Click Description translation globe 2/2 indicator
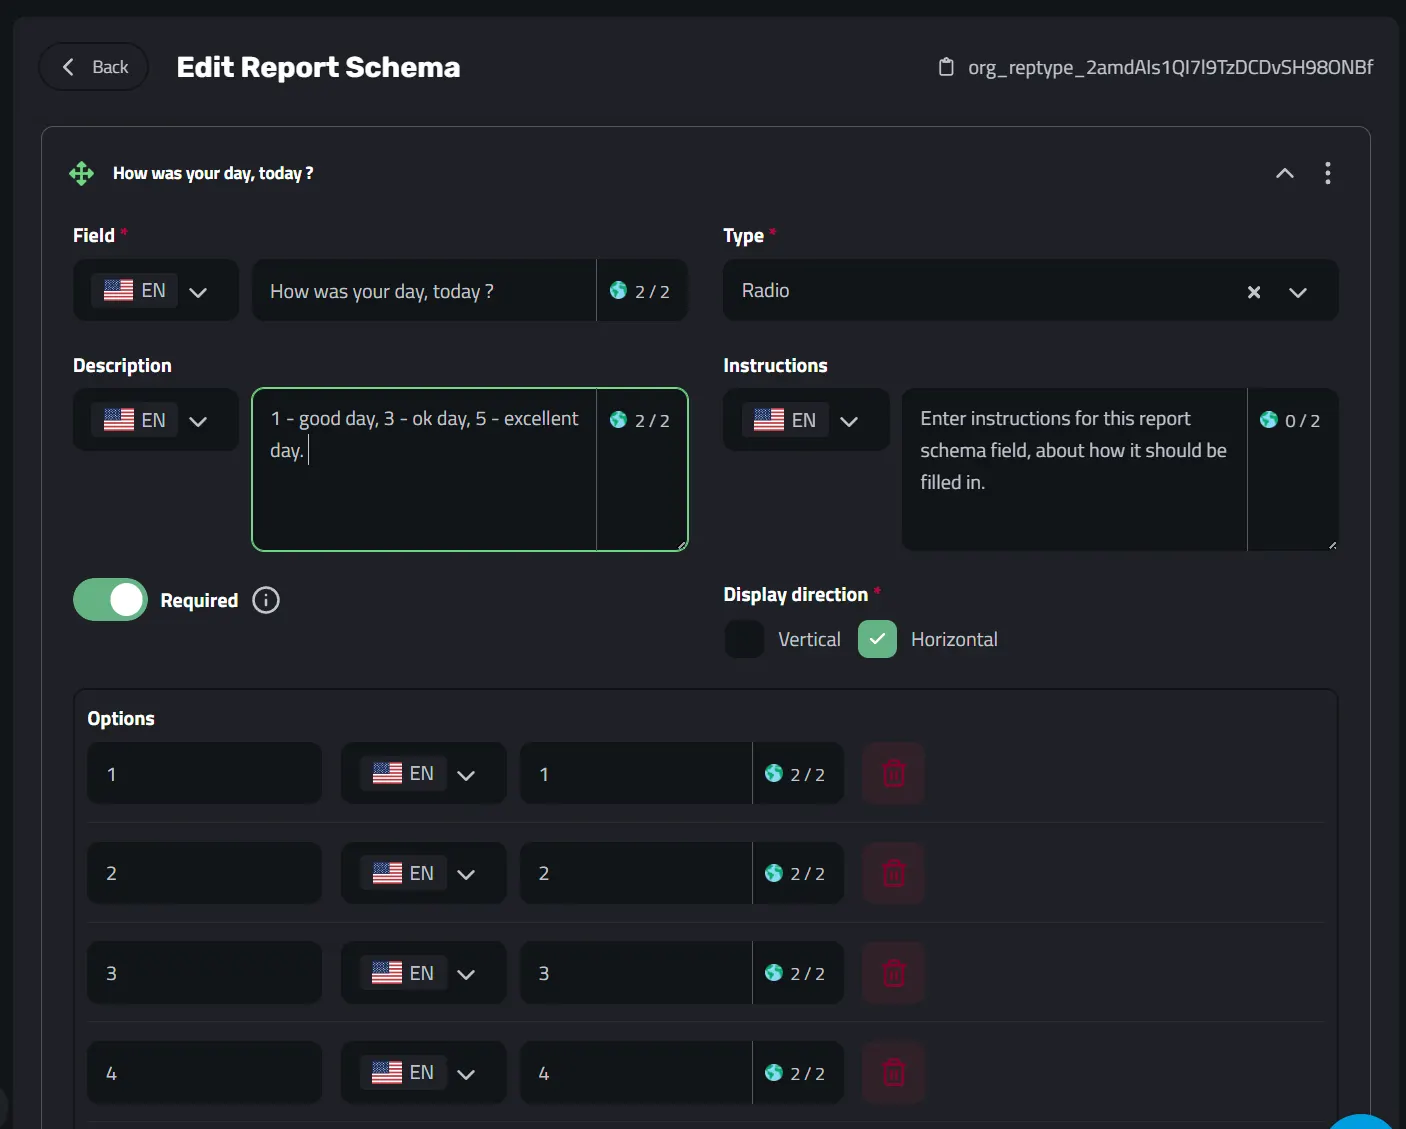 point(641,420)
